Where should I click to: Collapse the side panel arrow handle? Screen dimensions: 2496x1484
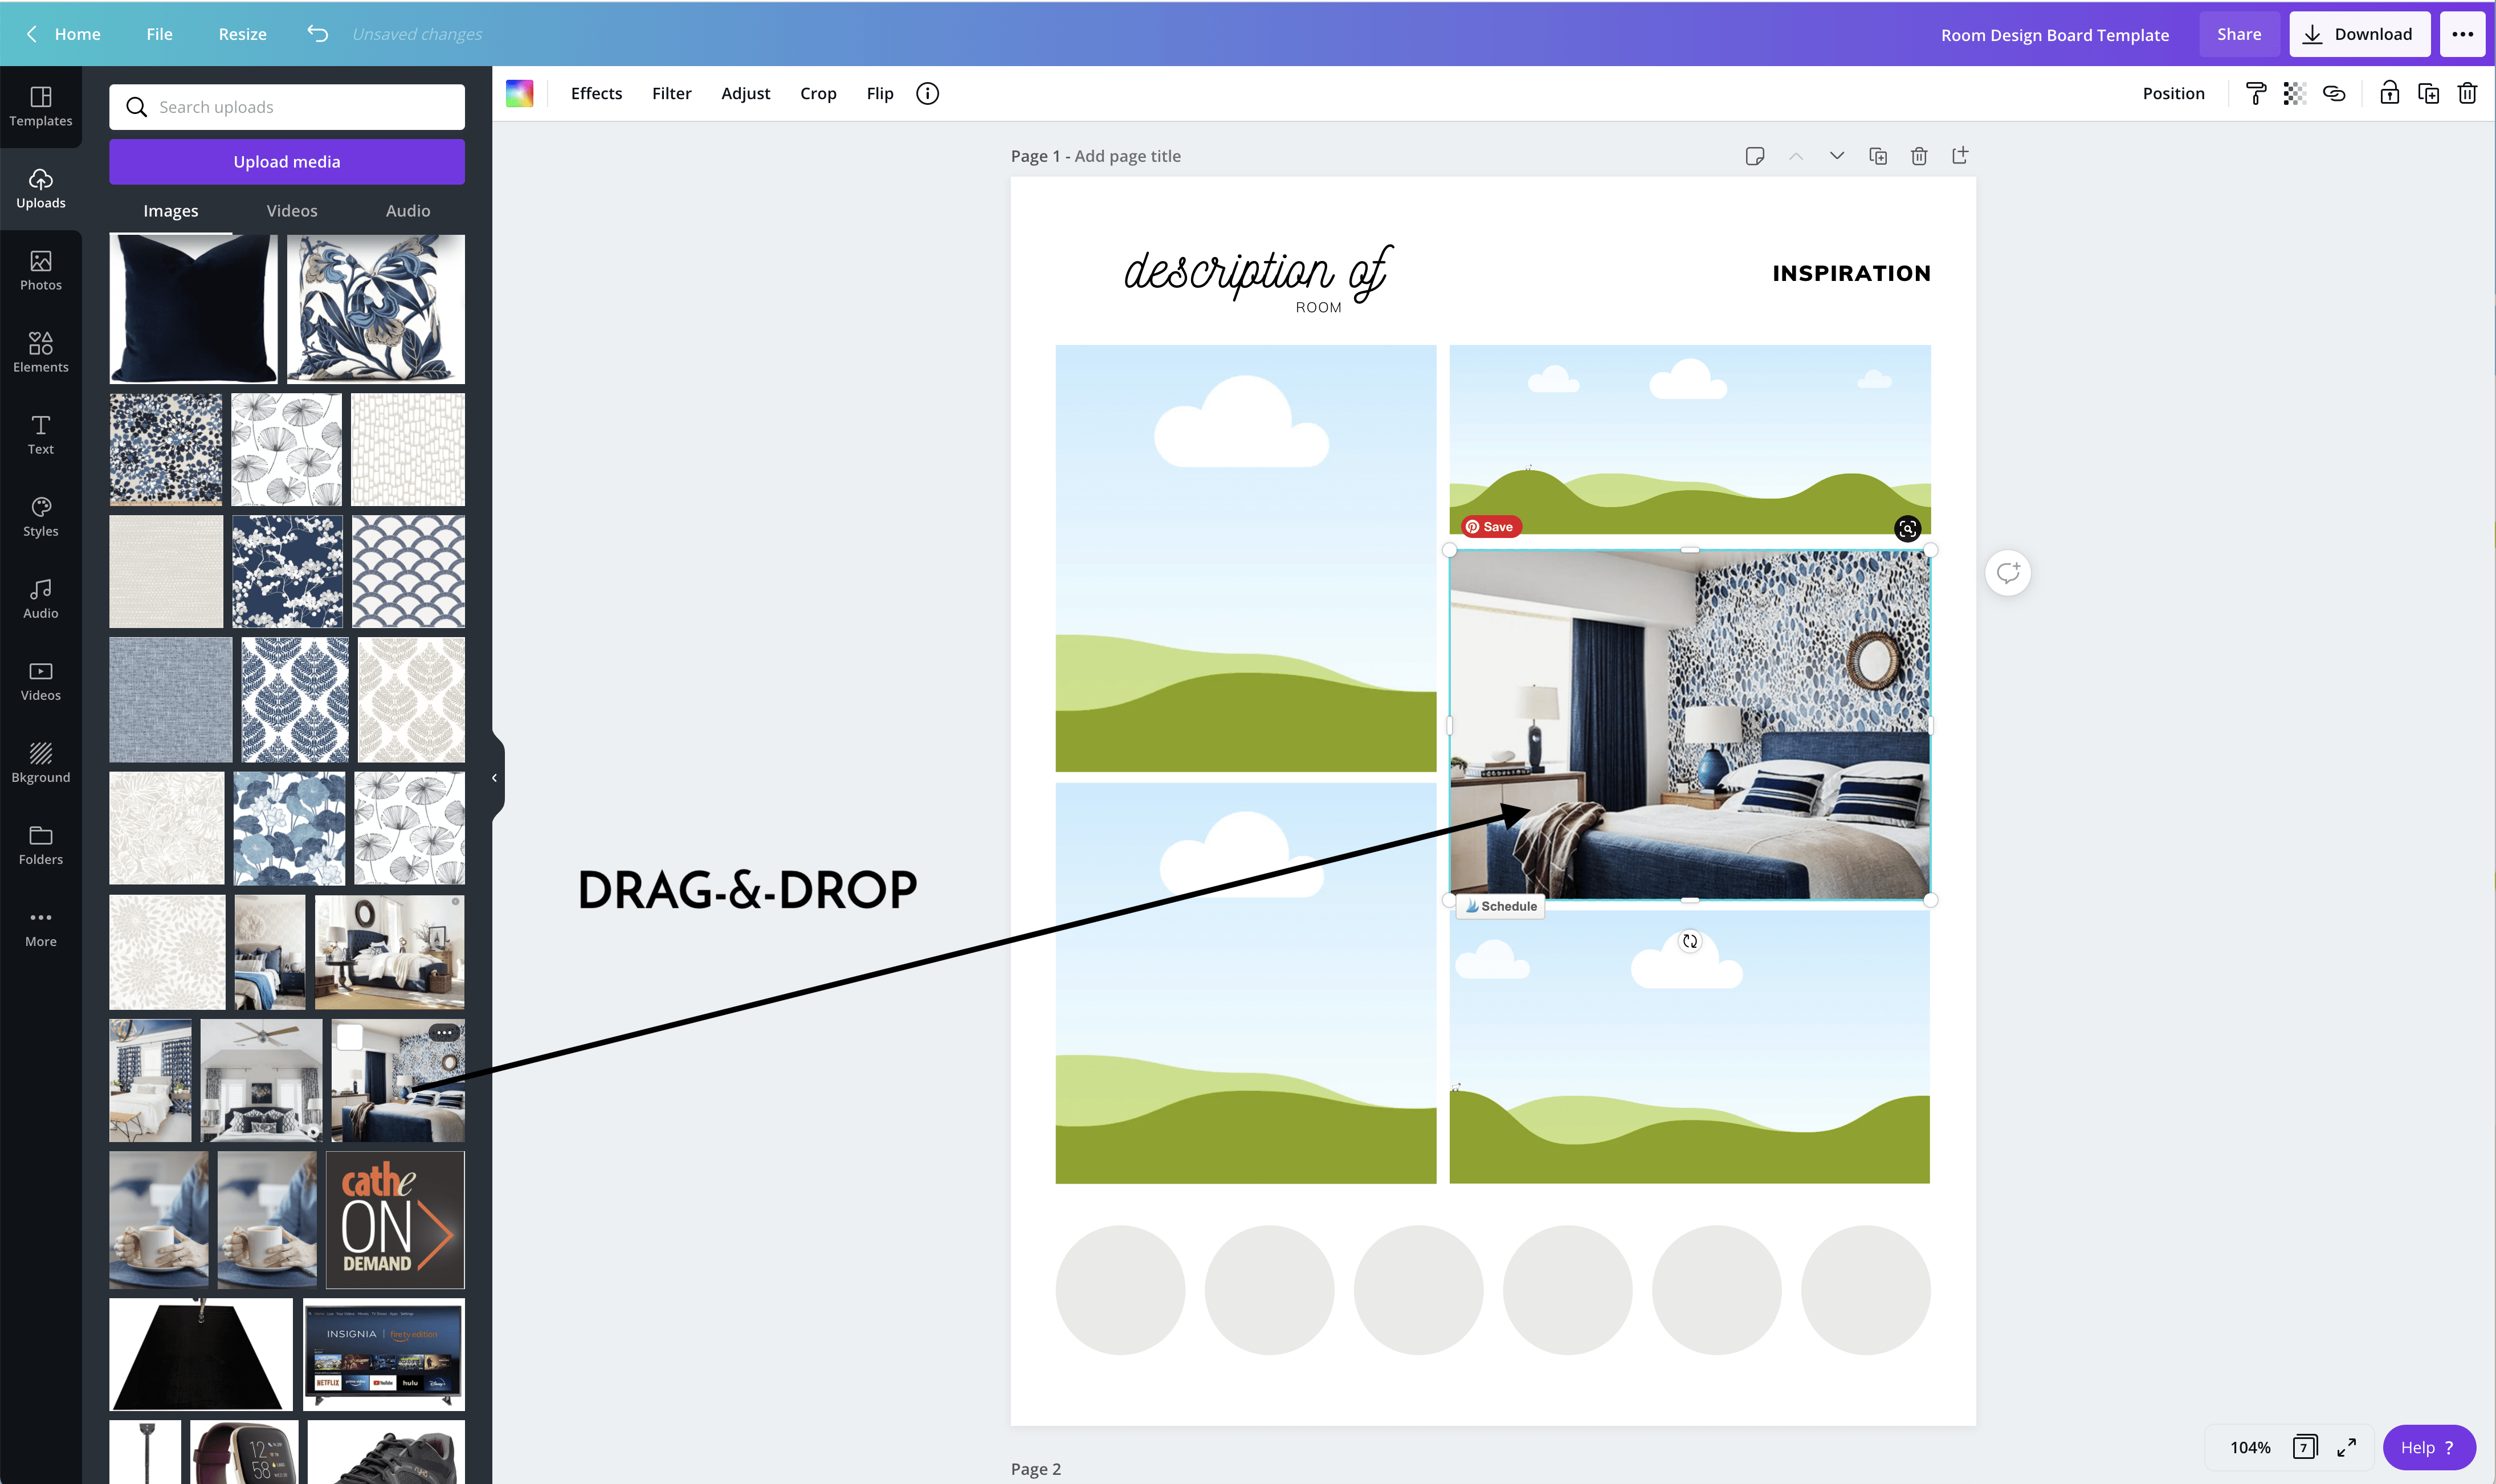point(494,777)
